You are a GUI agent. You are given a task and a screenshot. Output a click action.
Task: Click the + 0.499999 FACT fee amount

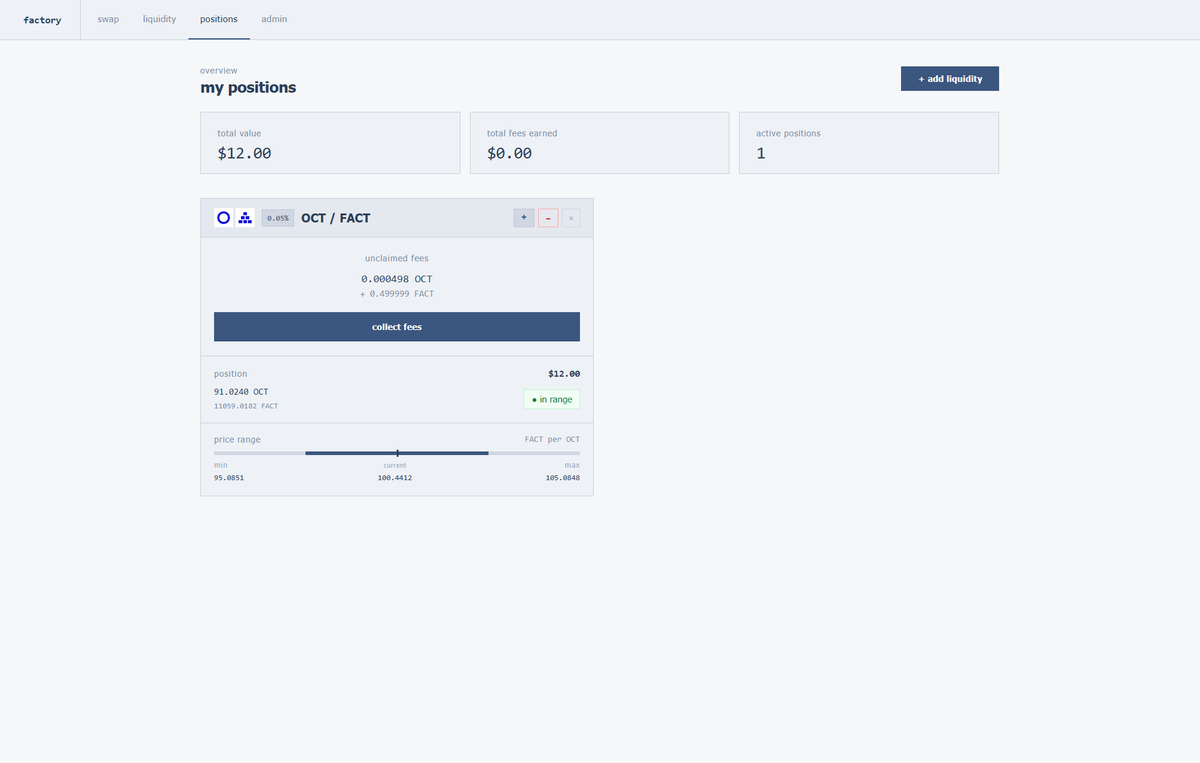[397, 294]
